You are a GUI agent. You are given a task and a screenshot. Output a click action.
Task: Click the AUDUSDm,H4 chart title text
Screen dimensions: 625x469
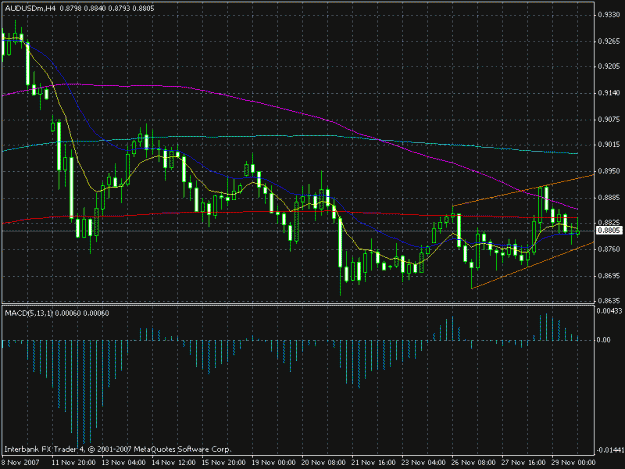click(x=30, y=8)
